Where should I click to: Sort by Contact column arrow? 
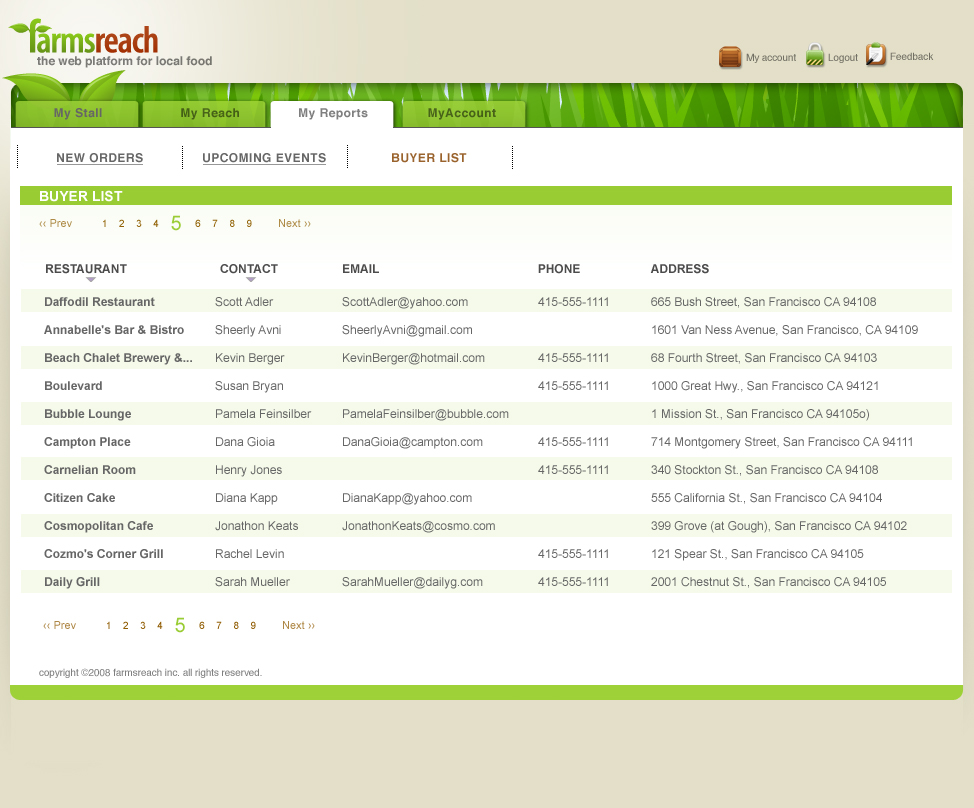(251, 280)
